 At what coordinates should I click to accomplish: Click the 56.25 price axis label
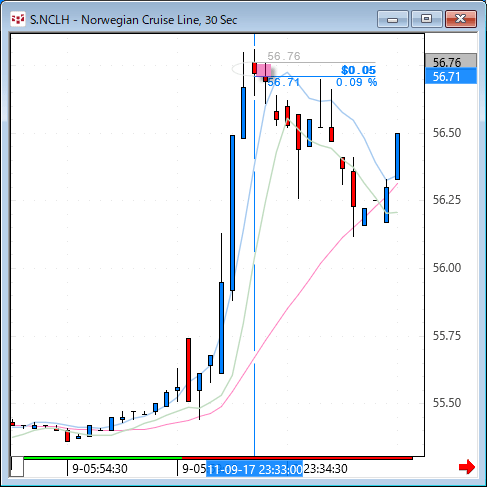(447, 200)
